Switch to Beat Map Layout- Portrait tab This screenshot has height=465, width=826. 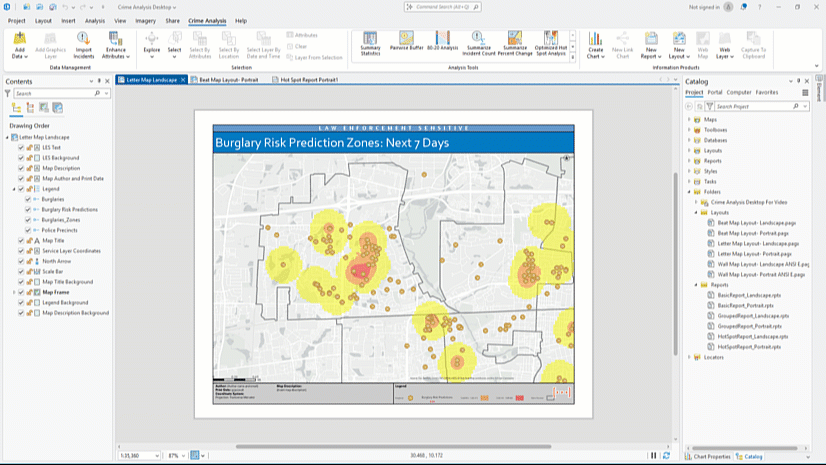click(x=225, y=80)
